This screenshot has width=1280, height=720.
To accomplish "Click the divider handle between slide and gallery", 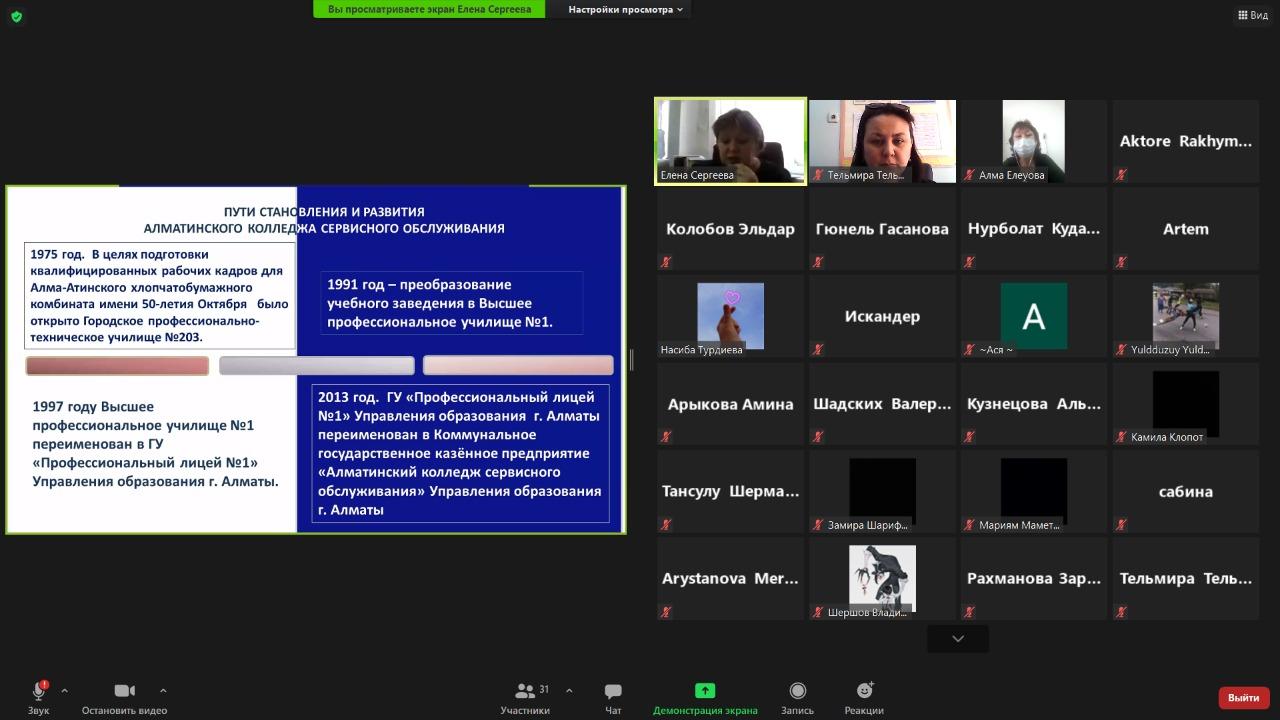I will (x=631, y=360).
